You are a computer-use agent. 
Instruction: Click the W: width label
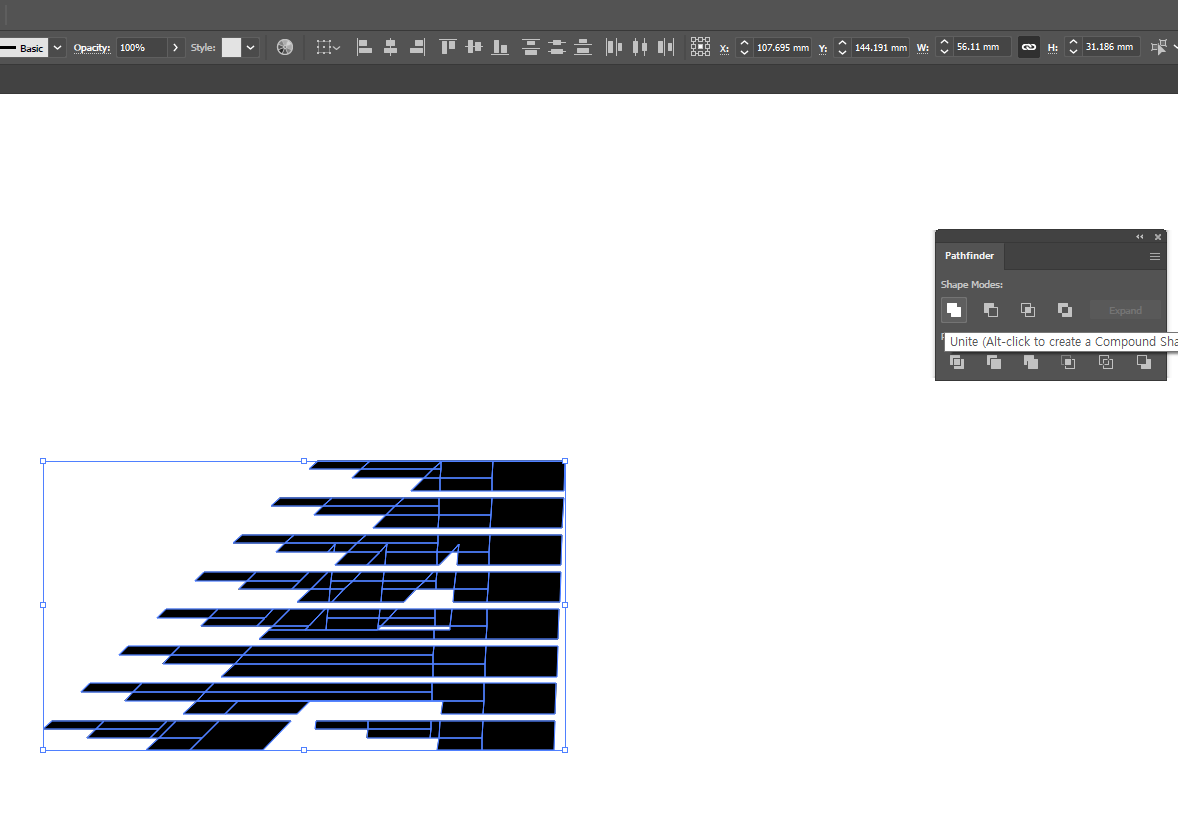(923, 48)
